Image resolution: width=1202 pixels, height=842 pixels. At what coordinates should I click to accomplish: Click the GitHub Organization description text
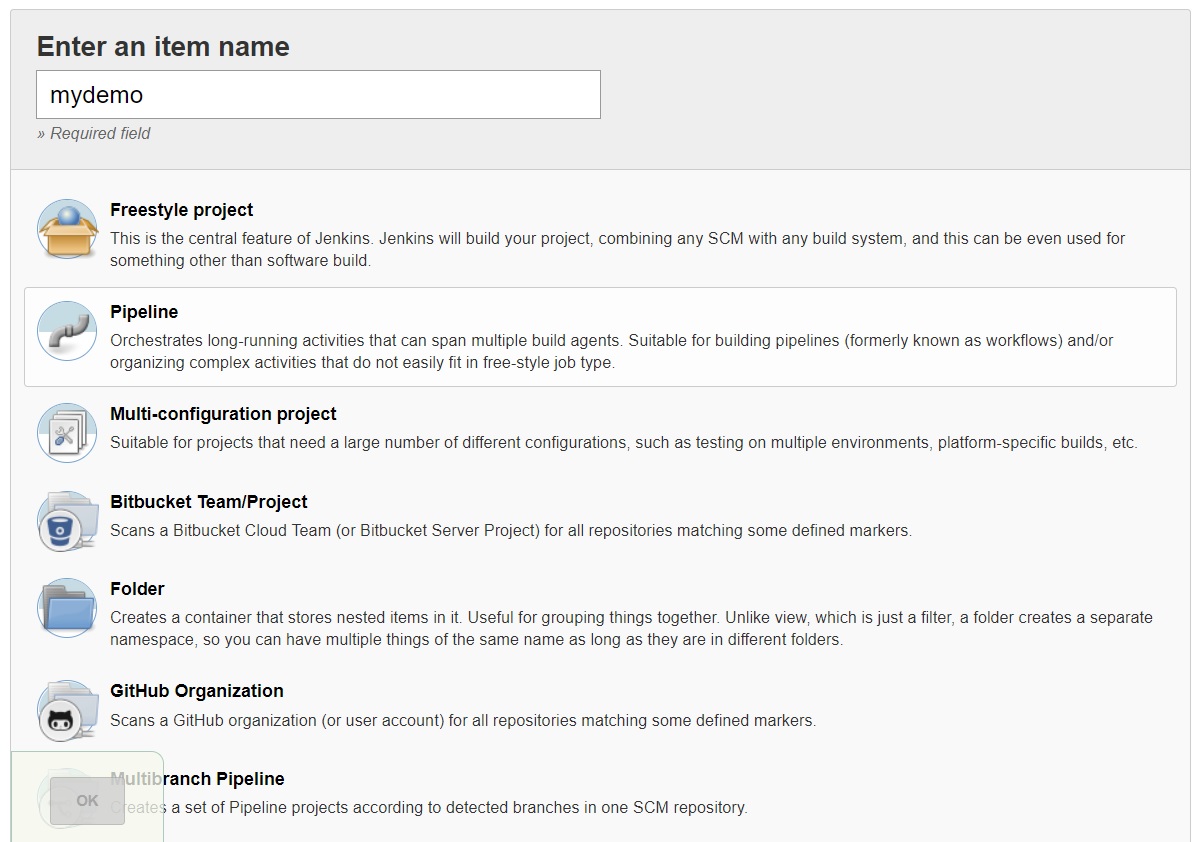pos(462,720)
